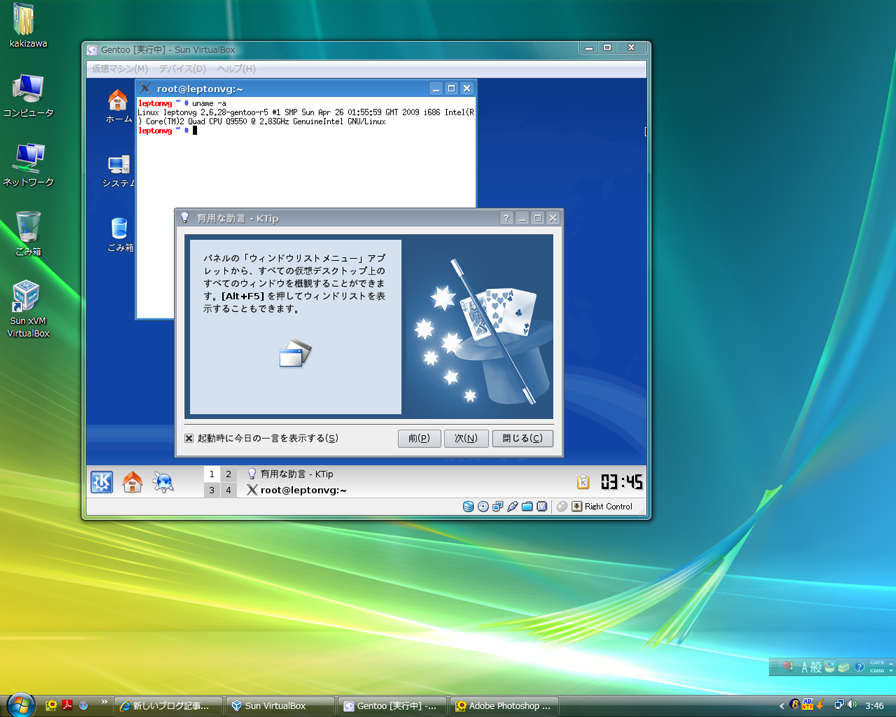Switch to virtual desktop 1 in pager
Image resolution: width=896 pixels, height=717 pixels.
pos(211,474)
